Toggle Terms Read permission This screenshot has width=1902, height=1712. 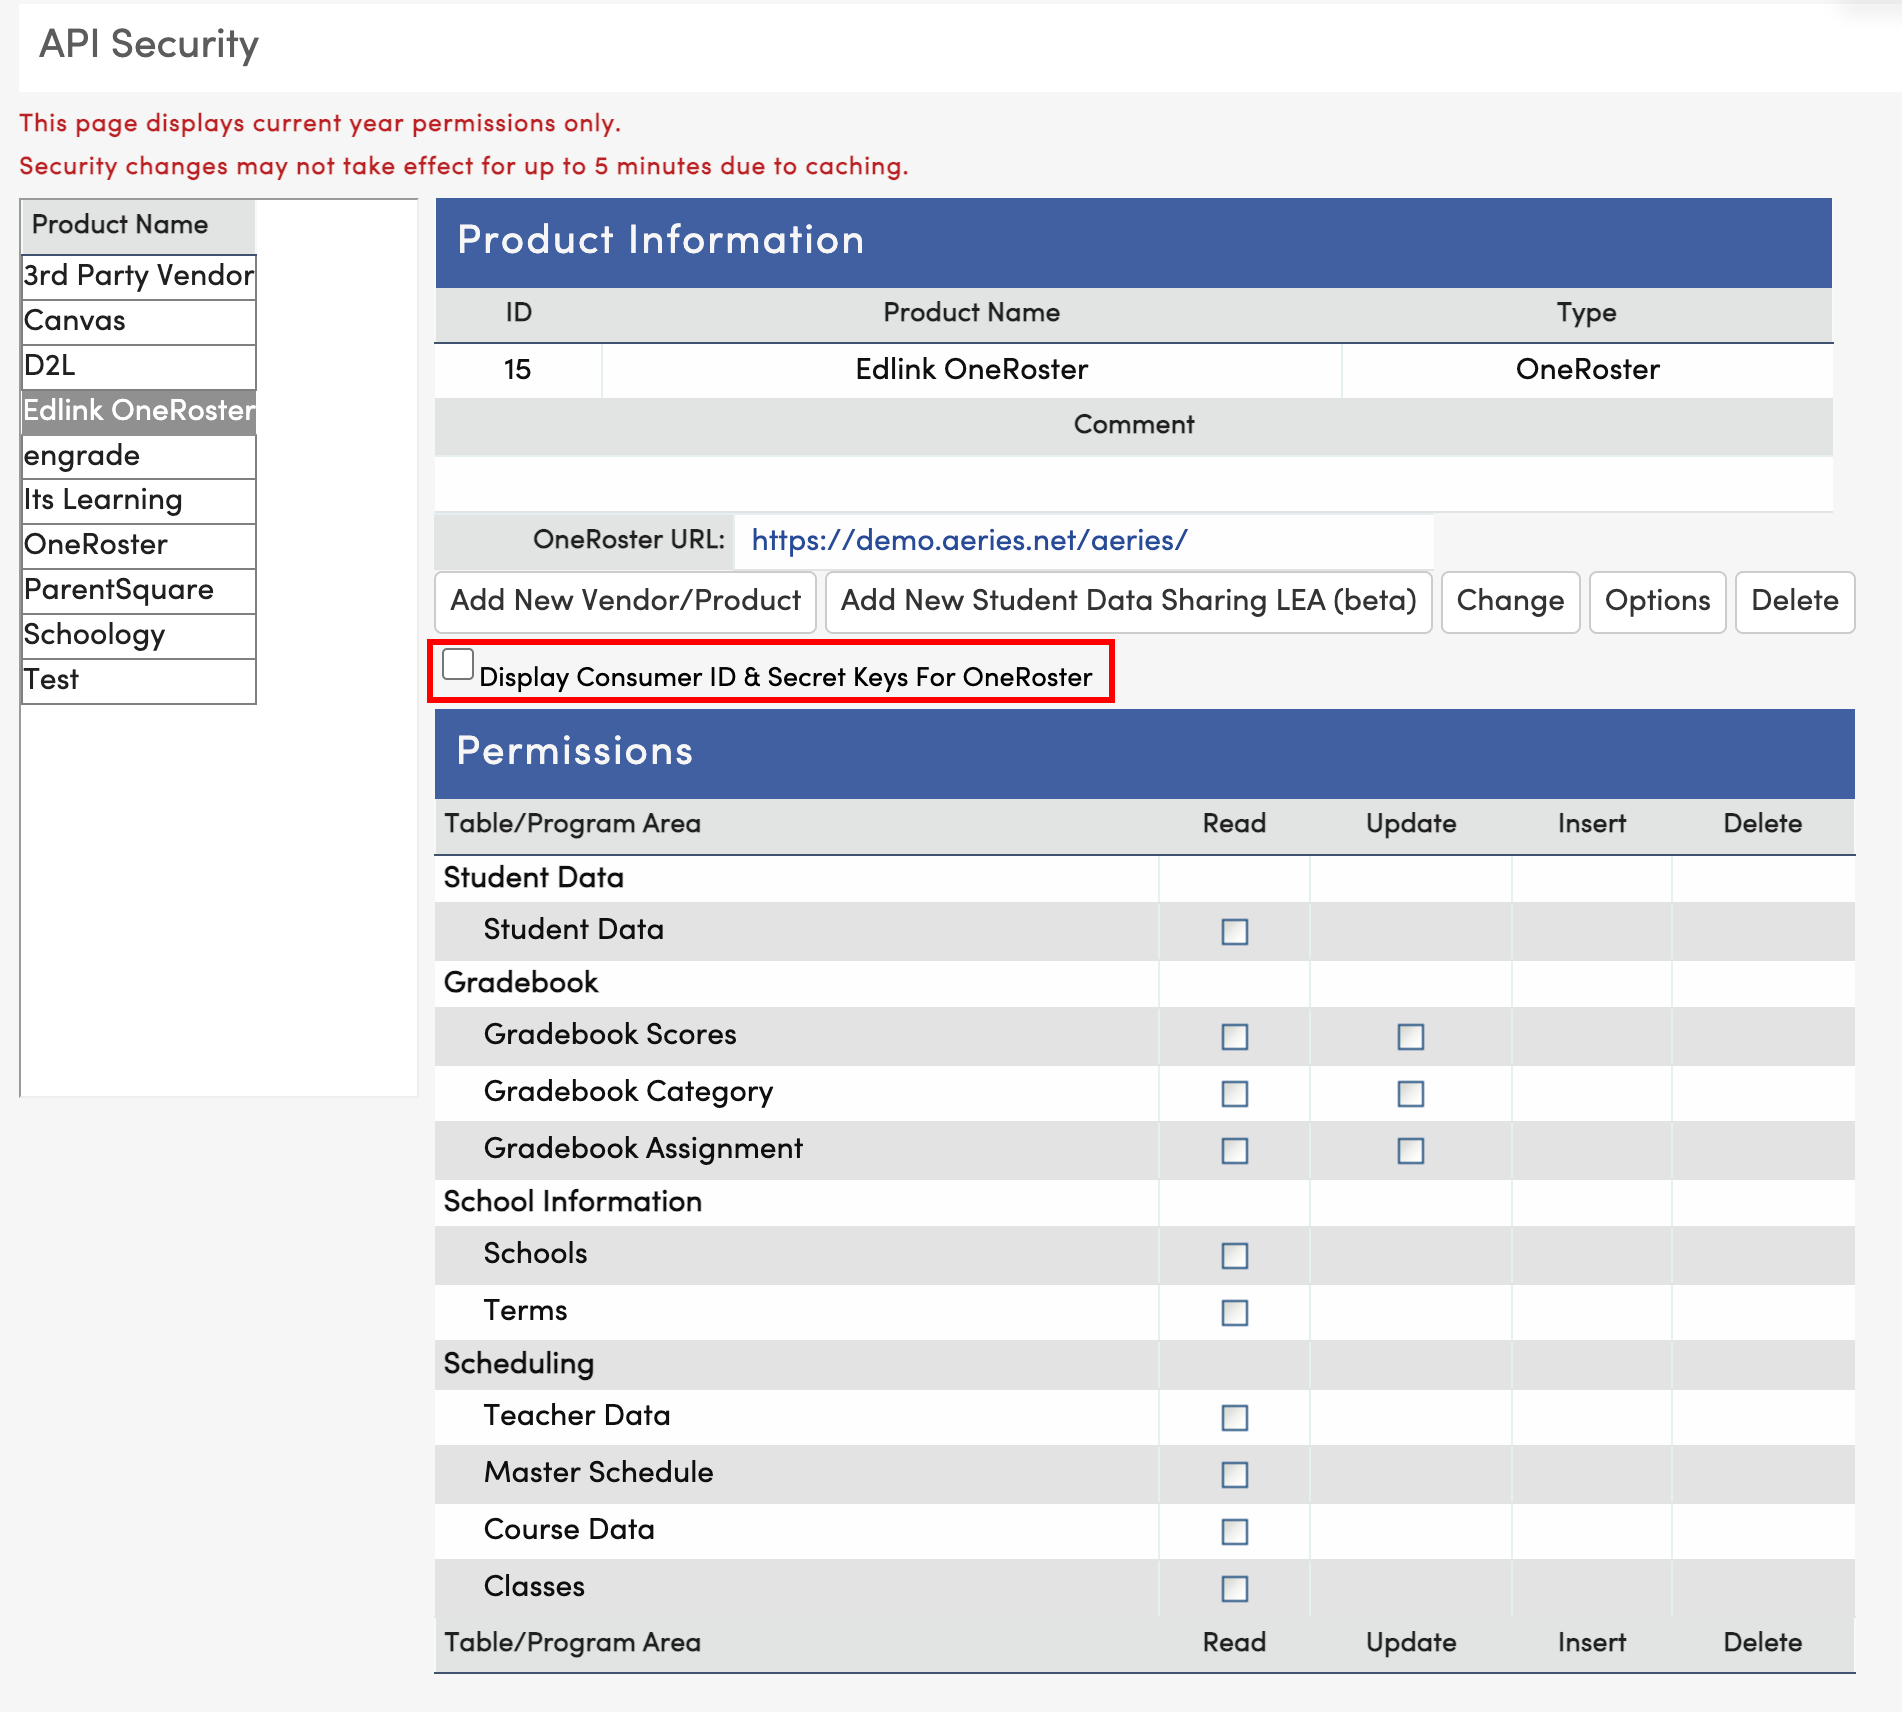click(1235, 1313)
